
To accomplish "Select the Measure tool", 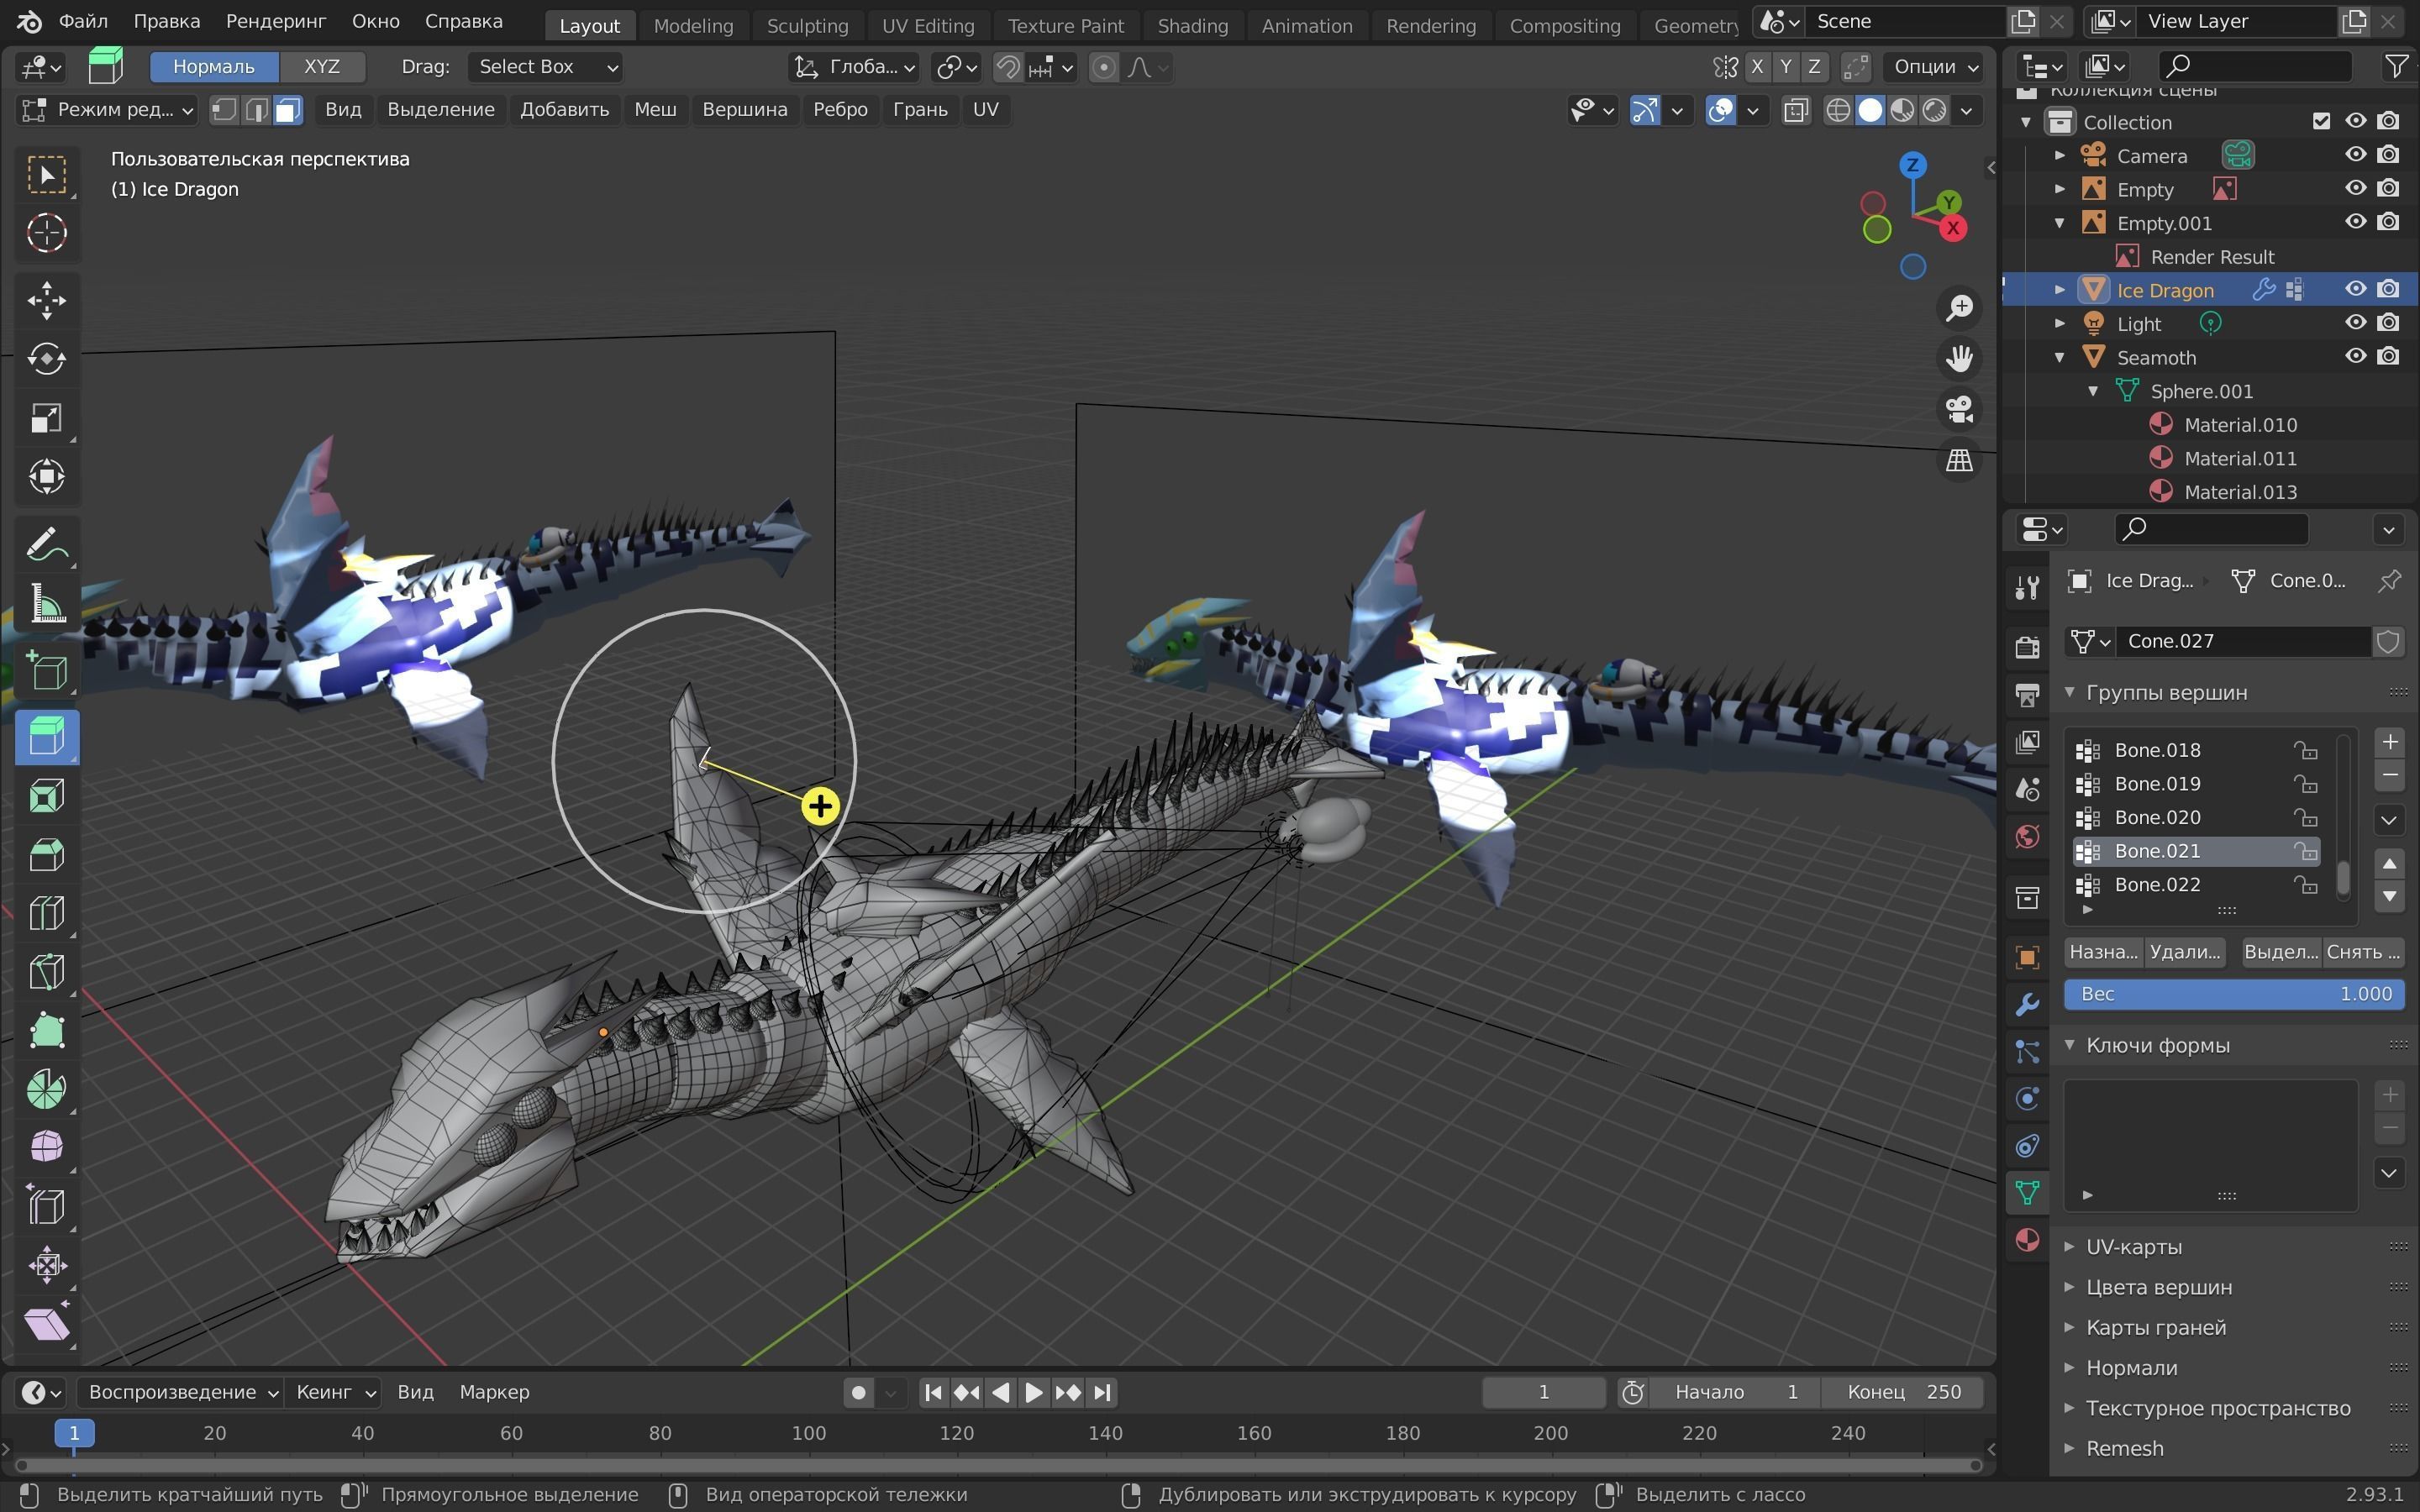I will (x=46, y=604).
